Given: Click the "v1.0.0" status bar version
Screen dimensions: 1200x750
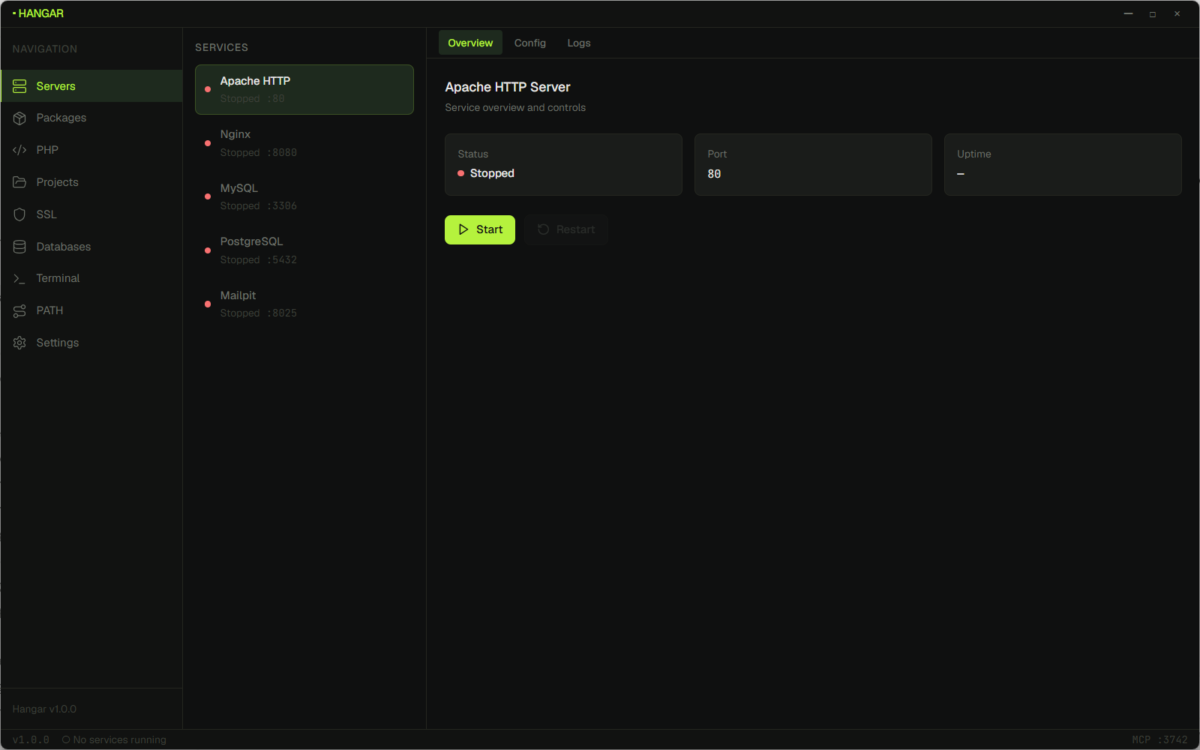Looking at the screenshot, I should tap(31, 740).
